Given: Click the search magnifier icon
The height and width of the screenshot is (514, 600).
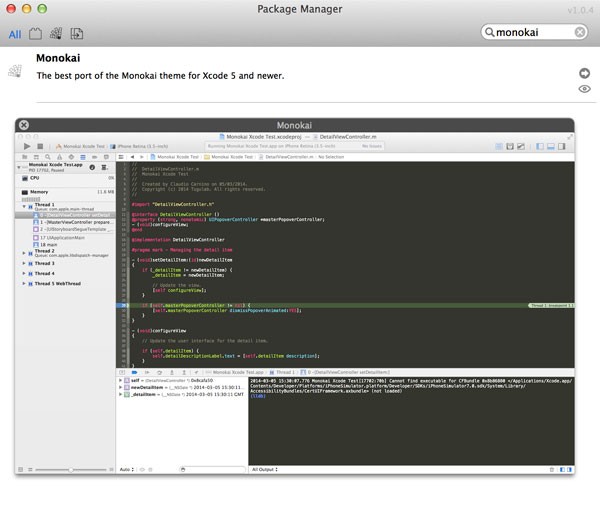Looking at the screenshot, I should (x=489, y=32).
